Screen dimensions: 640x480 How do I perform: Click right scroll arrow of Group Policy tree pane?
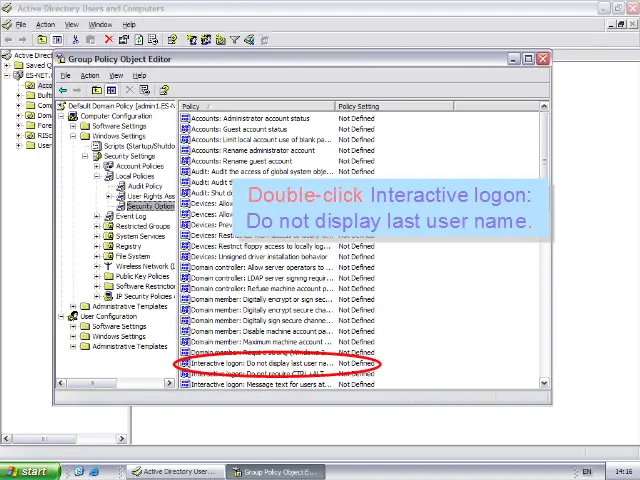click(x=169, y=383)
